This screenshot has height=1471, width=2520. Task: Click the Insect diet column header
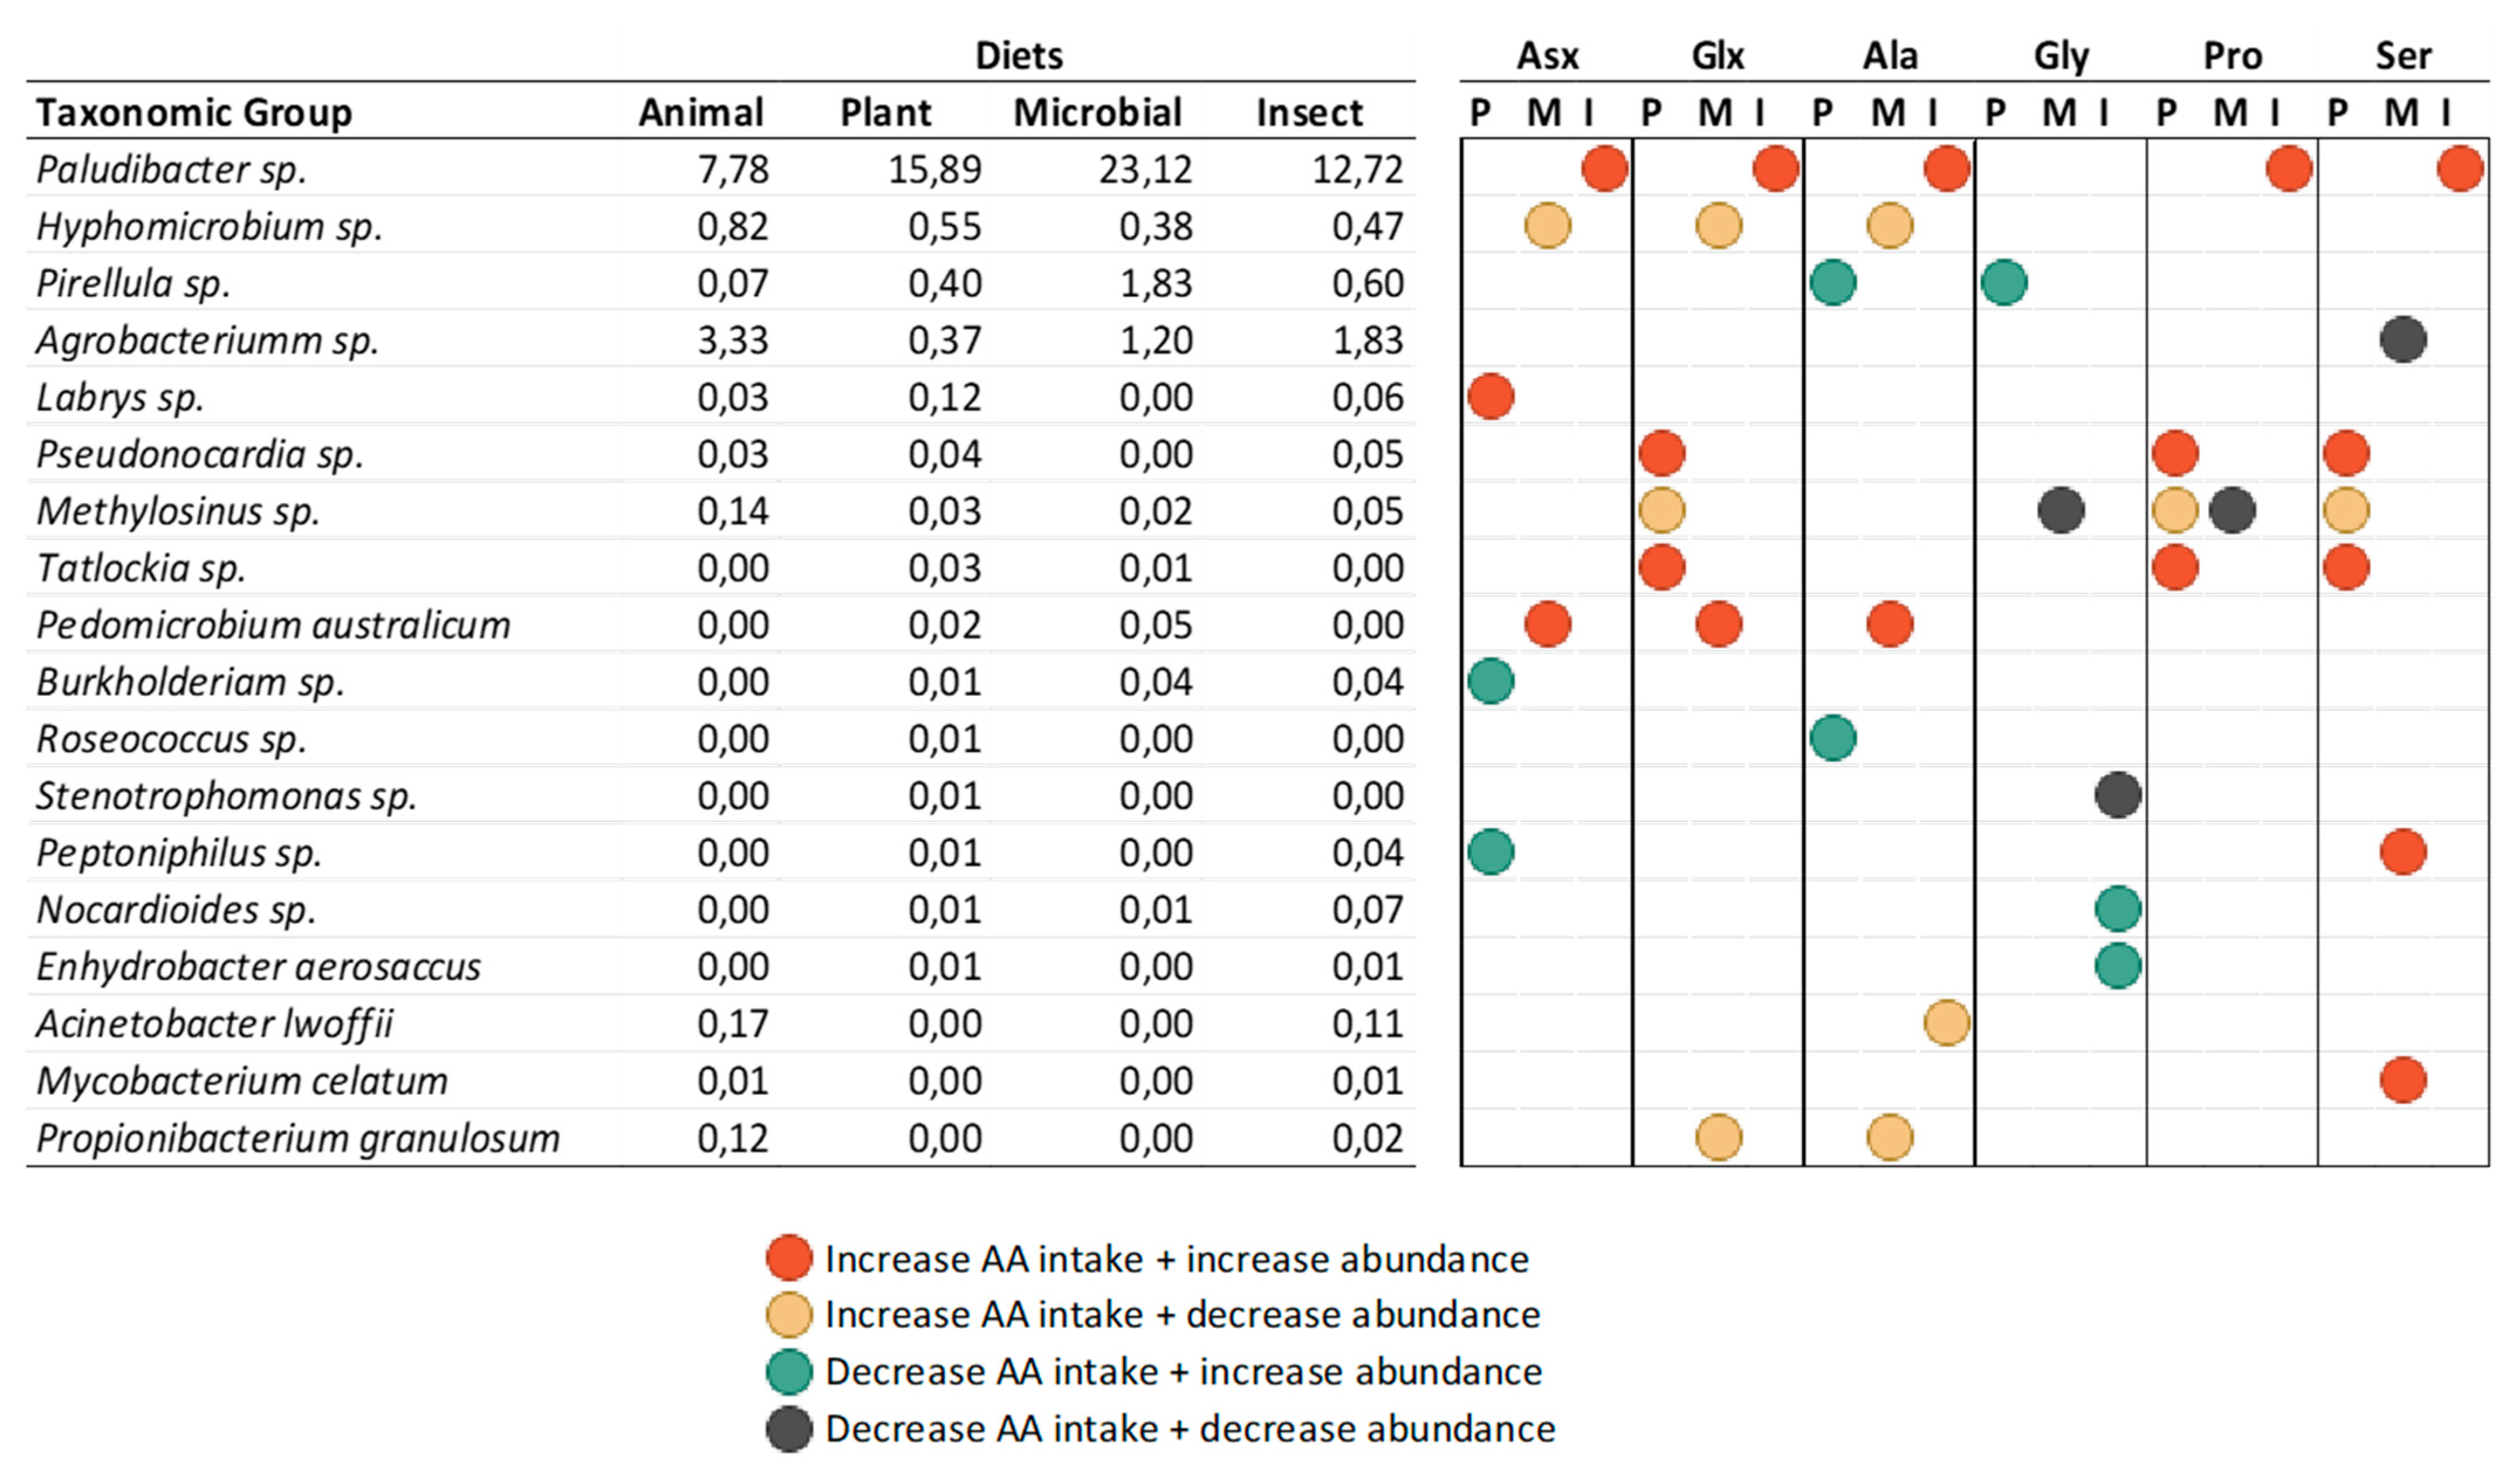pyautogui.click(x=1309, y=112)
